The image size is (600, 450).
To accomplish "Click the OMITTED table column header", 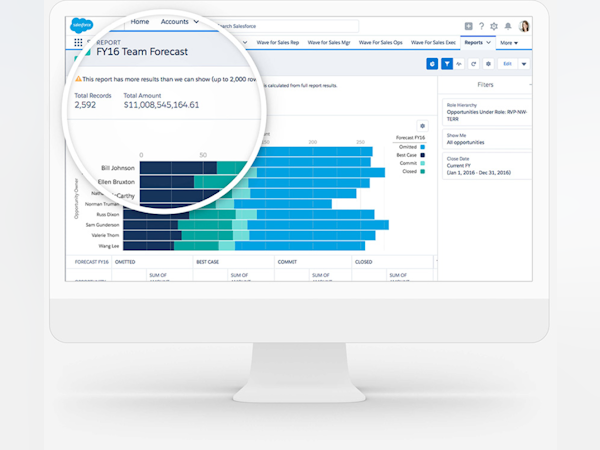I will tap(125, 262).
